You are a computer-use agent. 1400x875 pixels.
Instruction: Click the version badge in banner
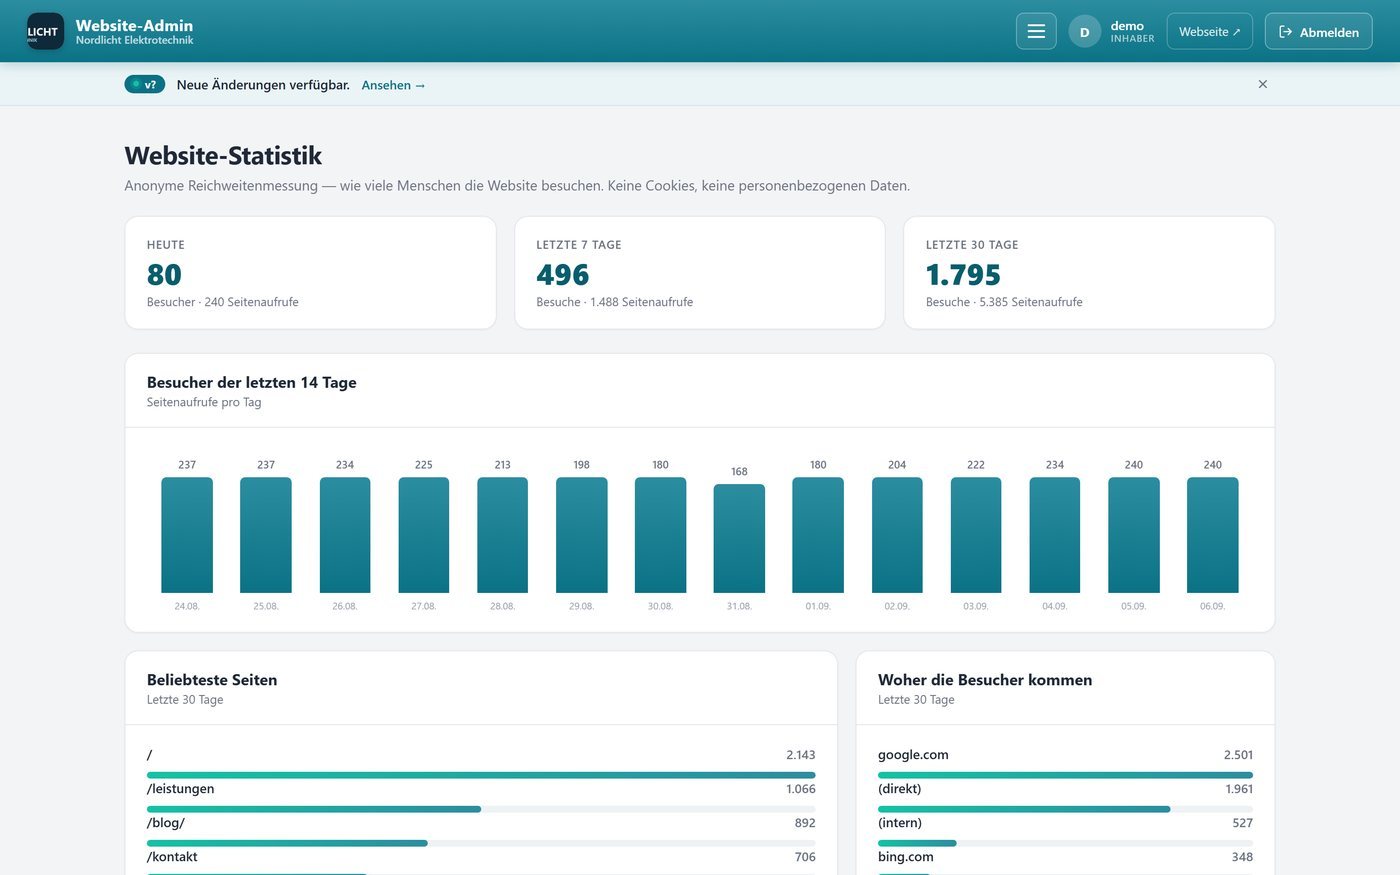[145, 84]
